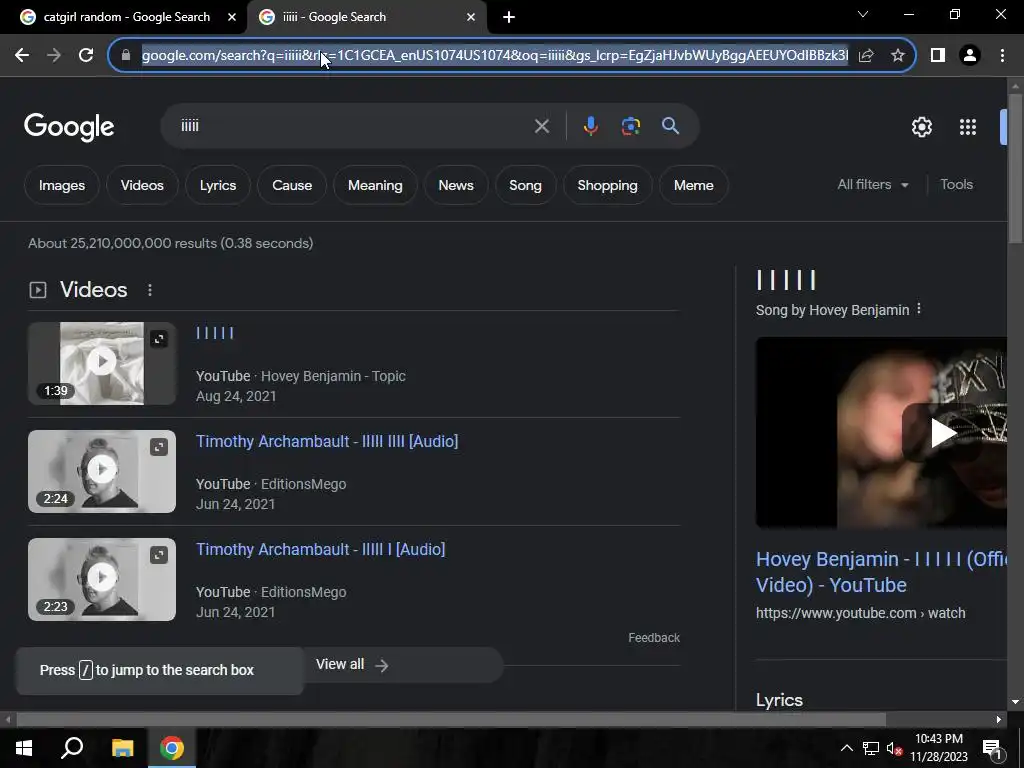Image resolution: width=1024 pixels, height=768 pixels.
Task: Open the Google apps grid
Action: (x=968, y=127)
